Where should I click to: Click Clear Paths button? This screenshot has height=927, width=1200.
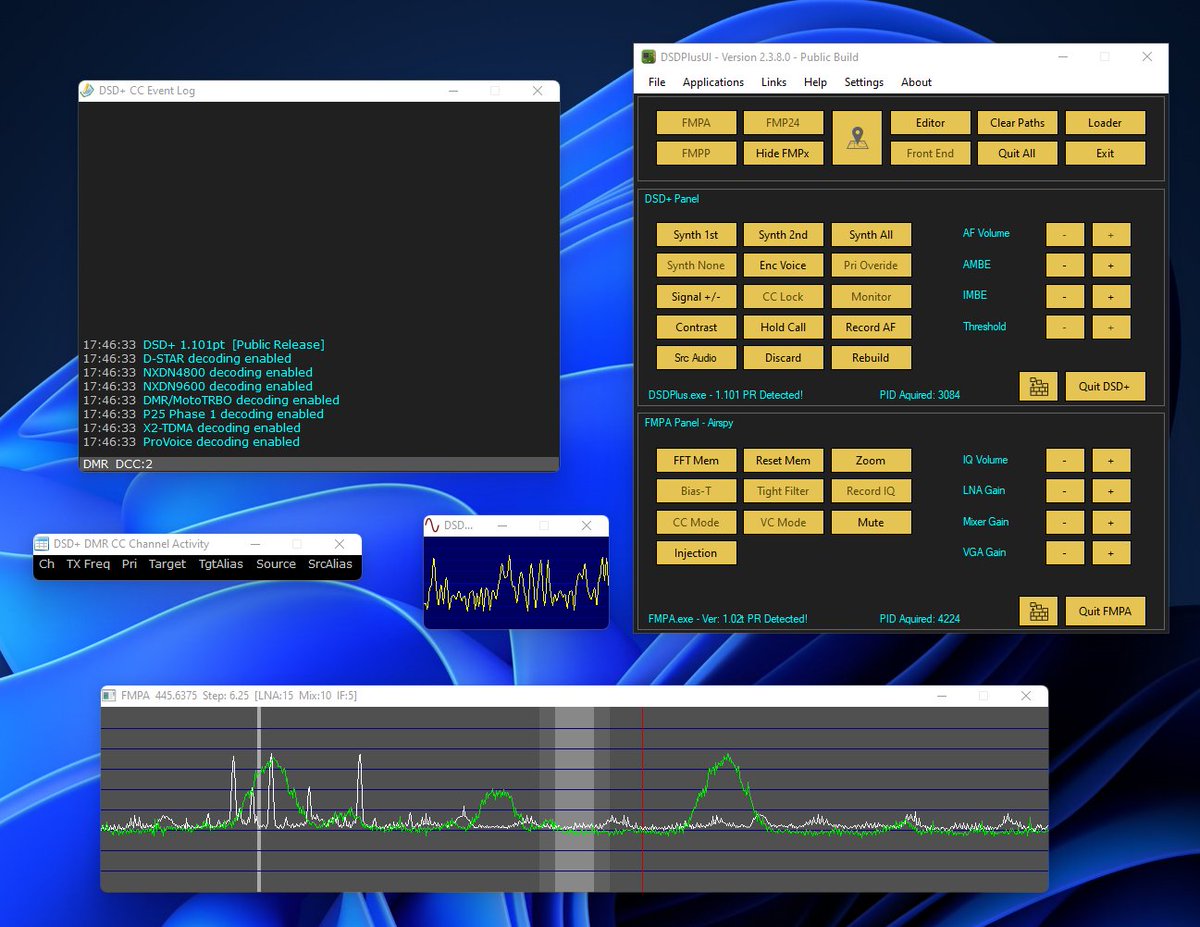pos(1017,123)
